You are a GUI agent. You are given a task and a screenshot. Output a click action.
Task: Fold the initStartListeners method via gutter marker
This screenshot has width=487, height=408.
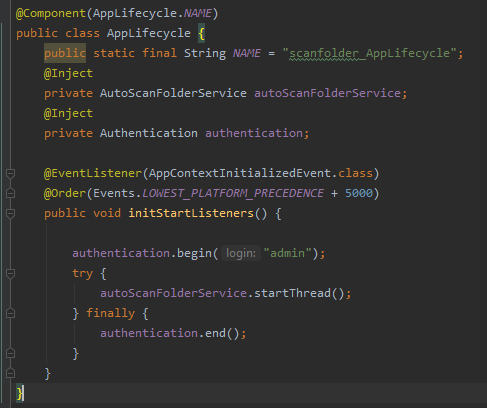(x=10, y=213)
